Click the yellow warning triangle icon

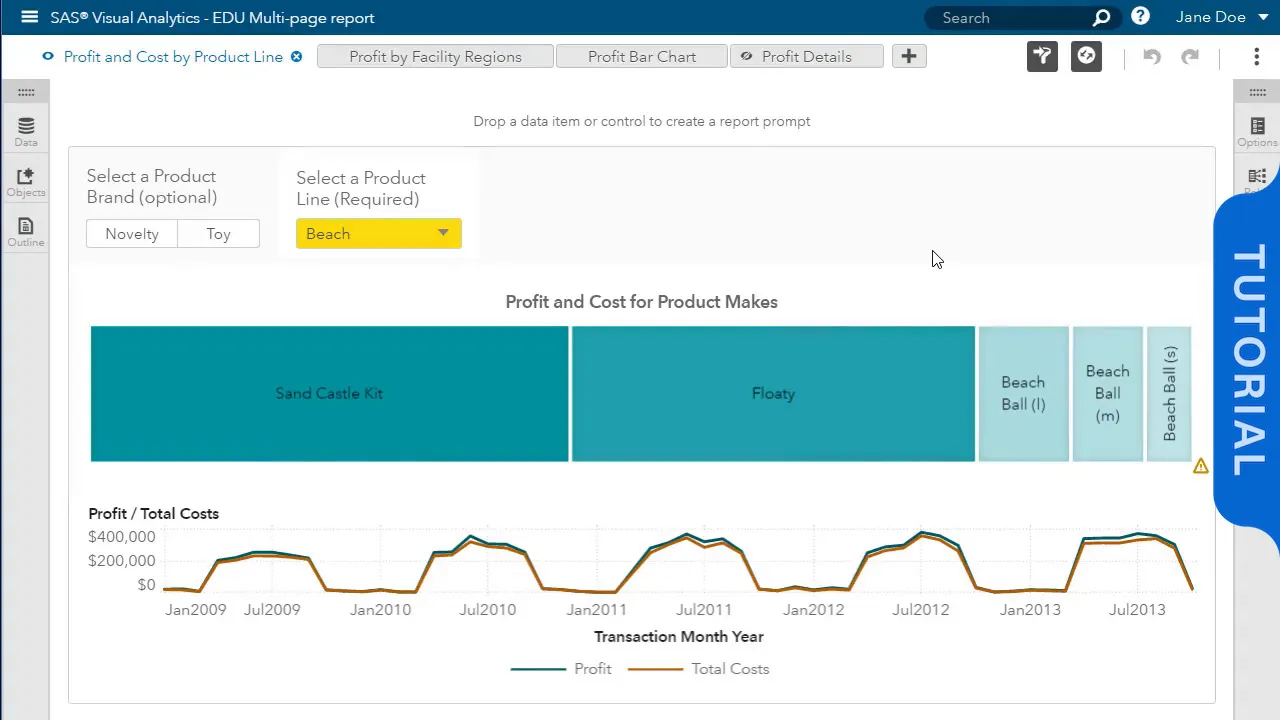tap(1200, 466)
